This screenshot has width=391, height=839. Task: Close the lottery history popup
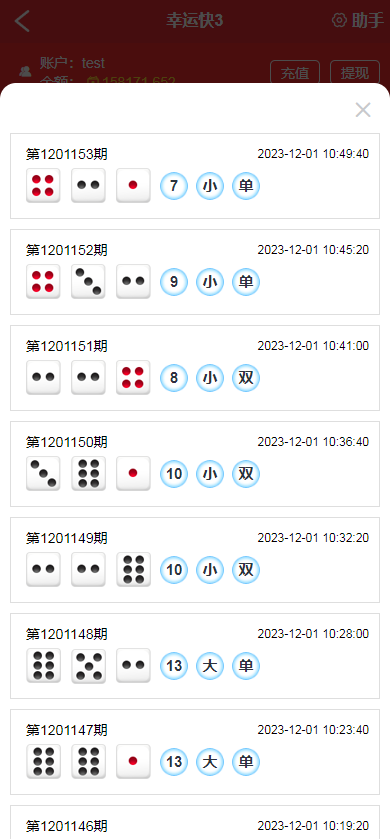tap(363, 110)
